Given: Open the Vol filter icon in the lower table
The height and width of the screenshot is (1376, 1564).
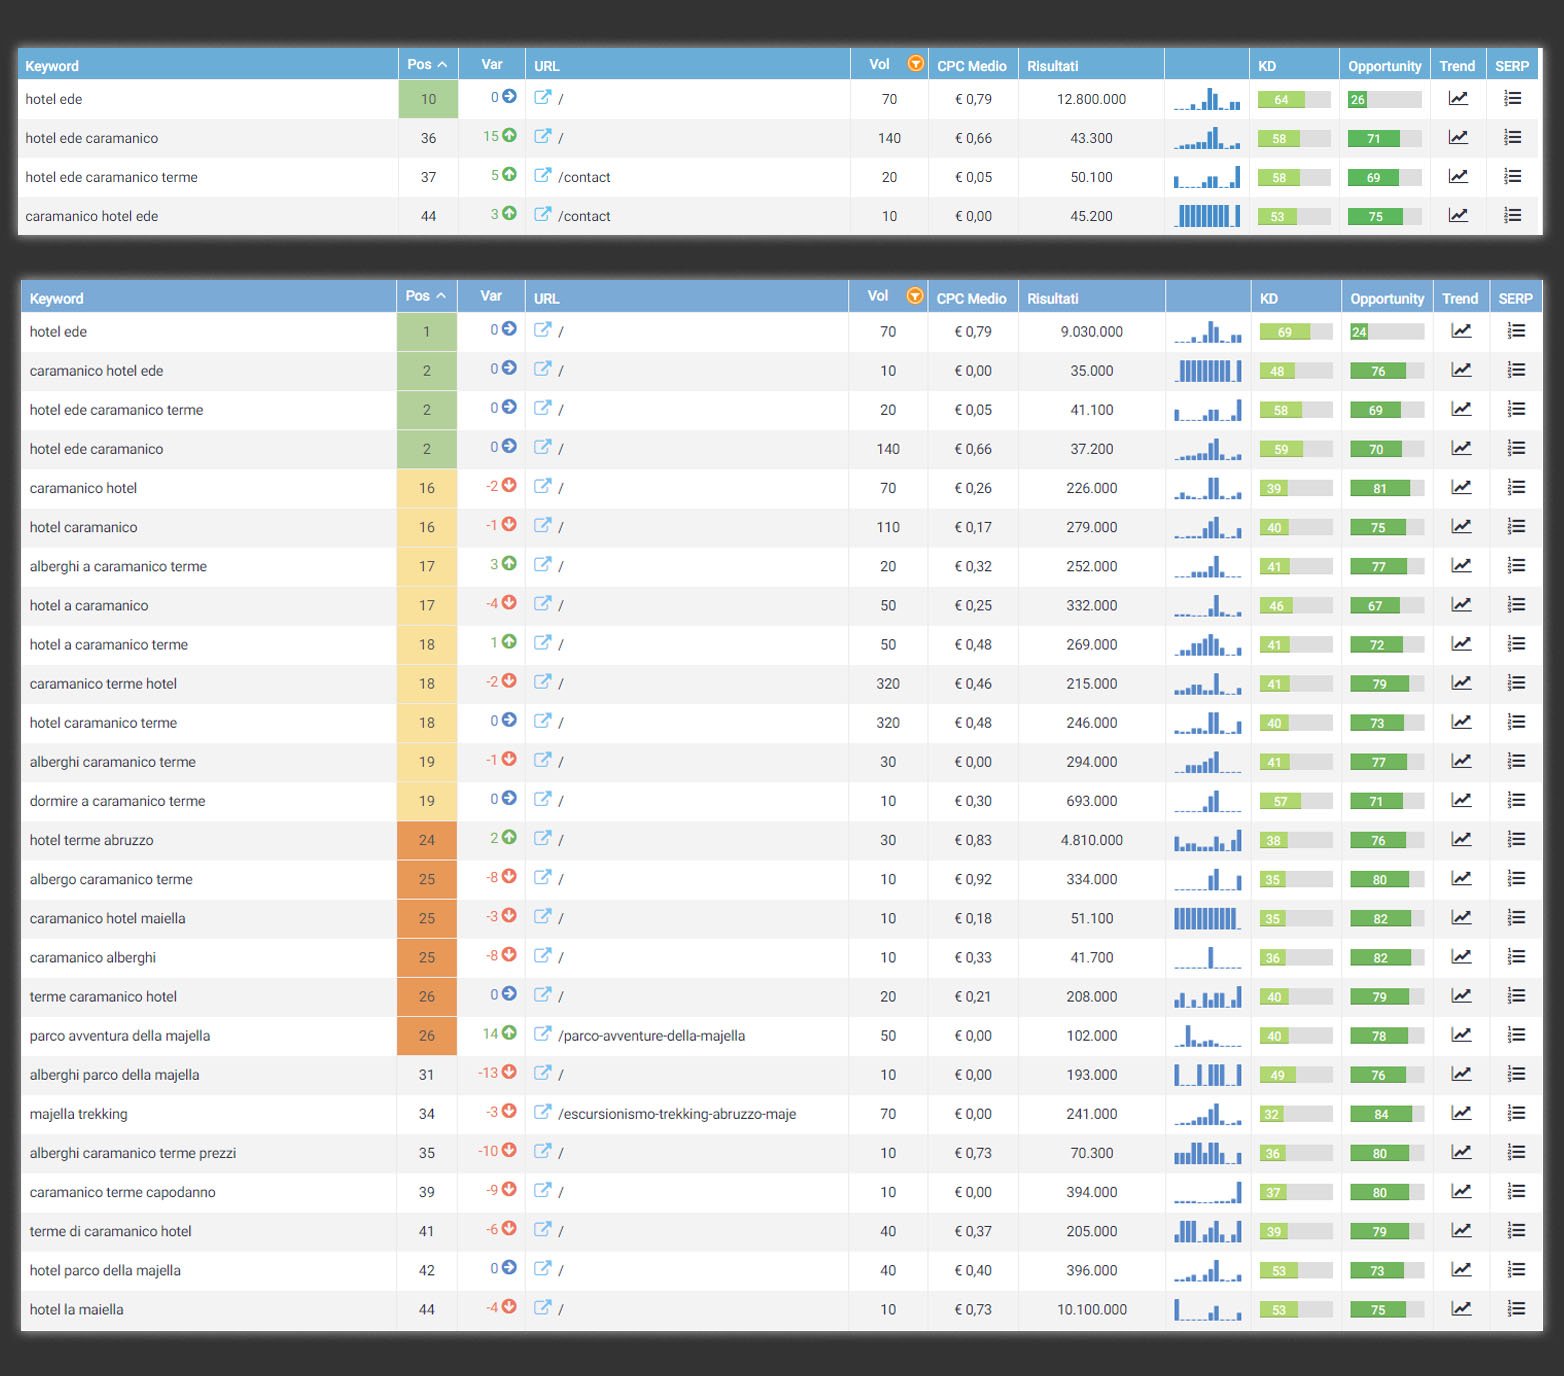Looking at the screenshot, I should [x=914, y=295].
